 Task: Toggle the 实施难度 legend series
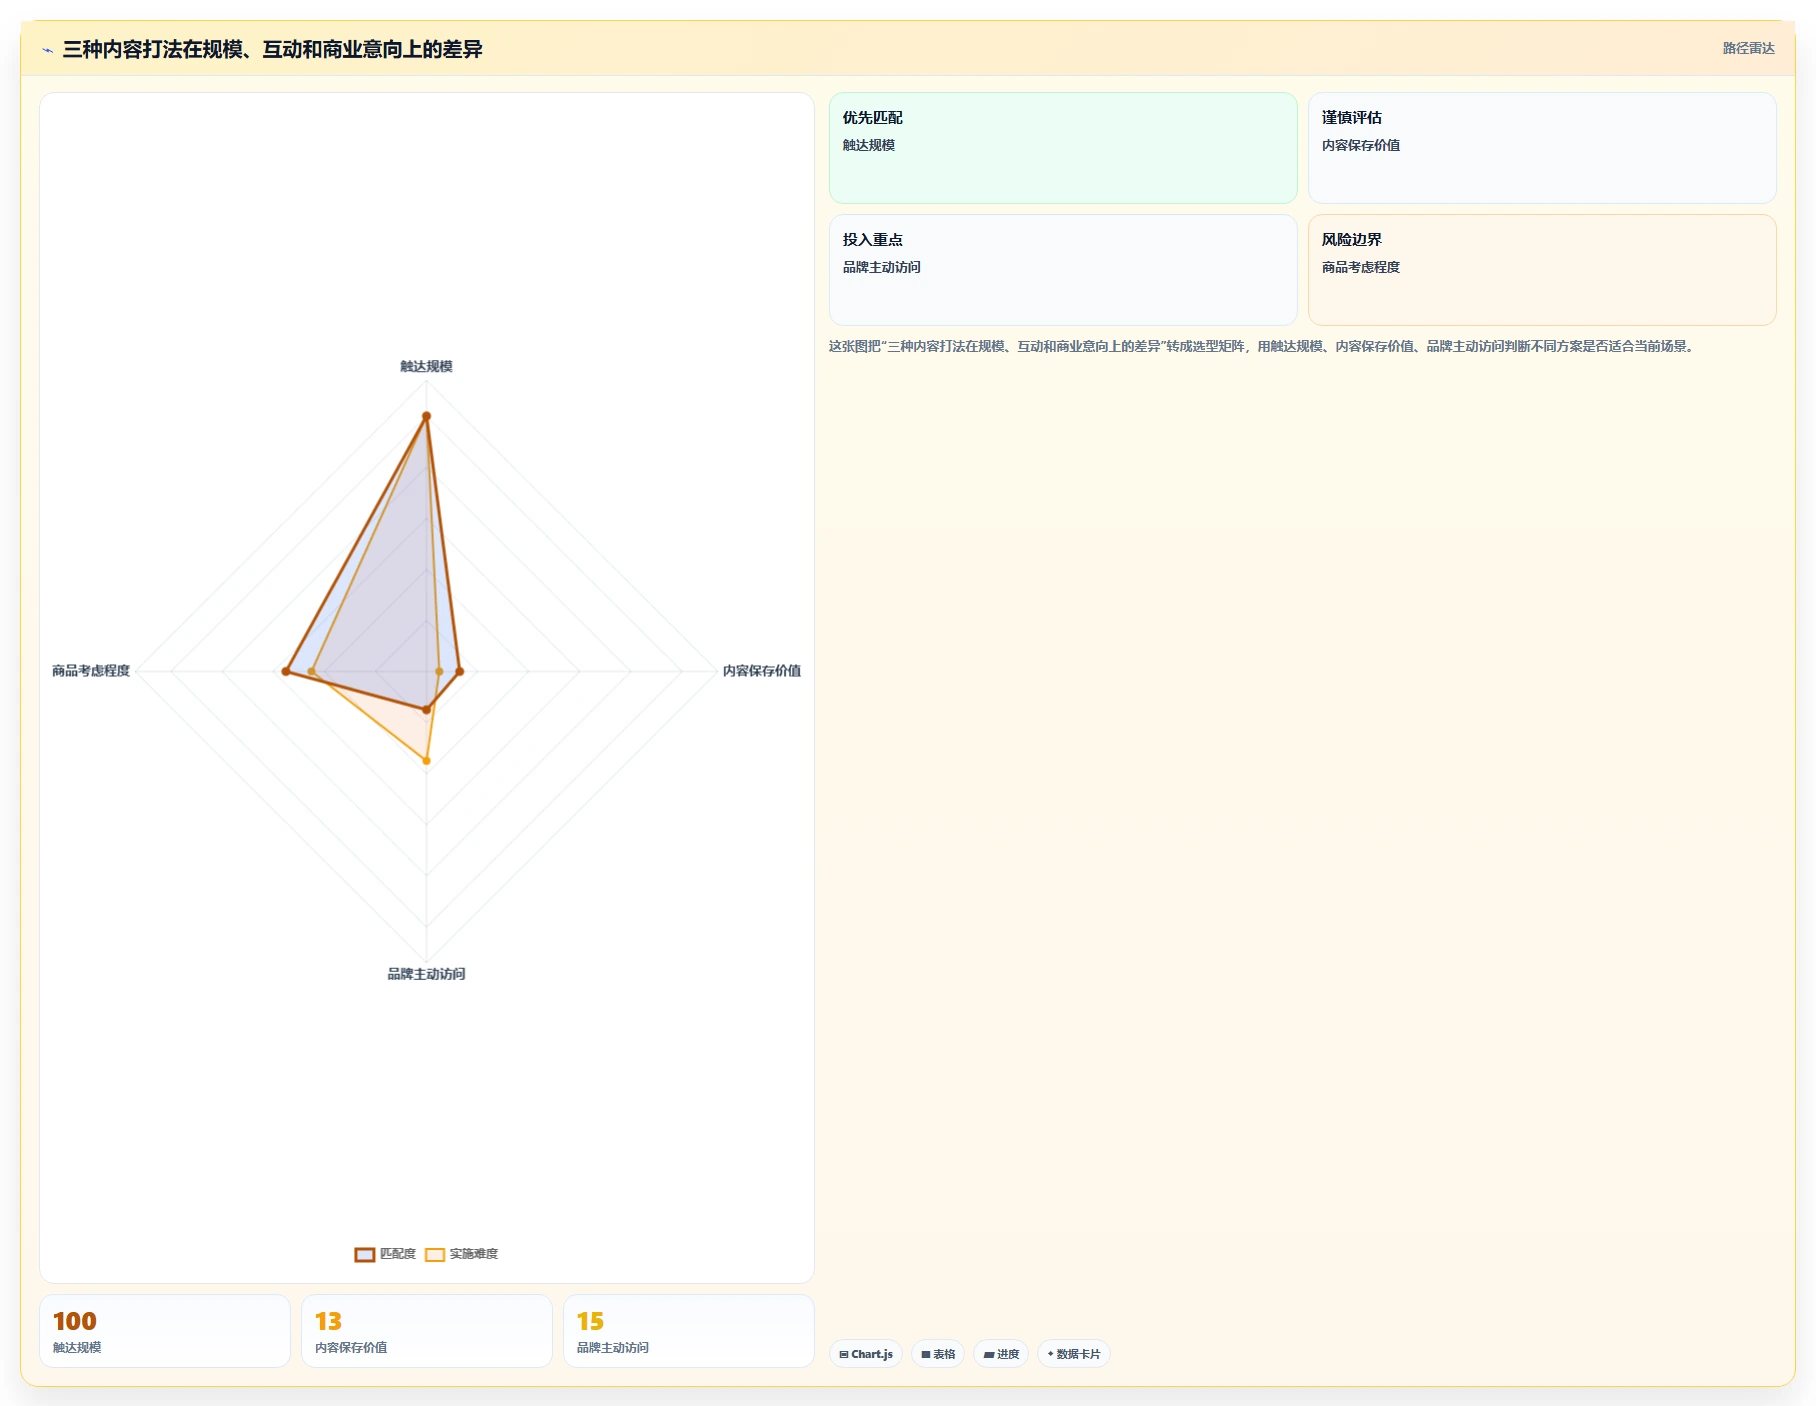461,1254
